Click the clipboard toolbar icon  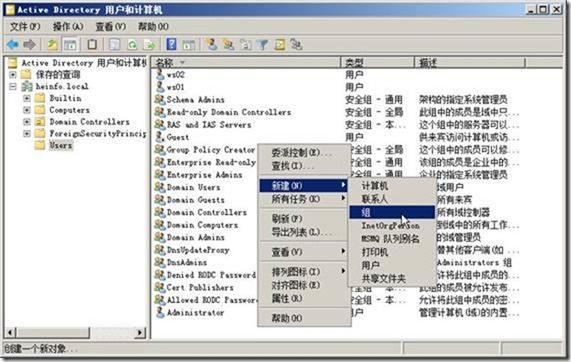click(92, 44)
